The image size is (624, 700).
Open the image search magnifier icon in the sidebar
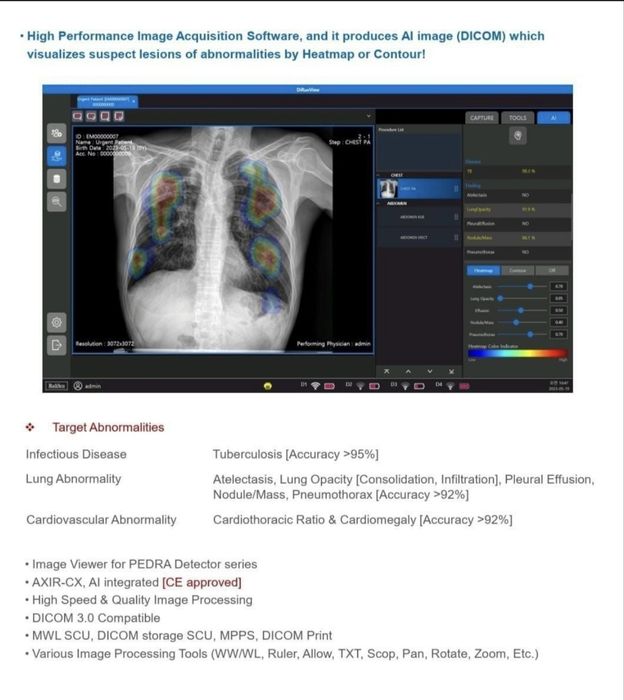tap(57, 202)
